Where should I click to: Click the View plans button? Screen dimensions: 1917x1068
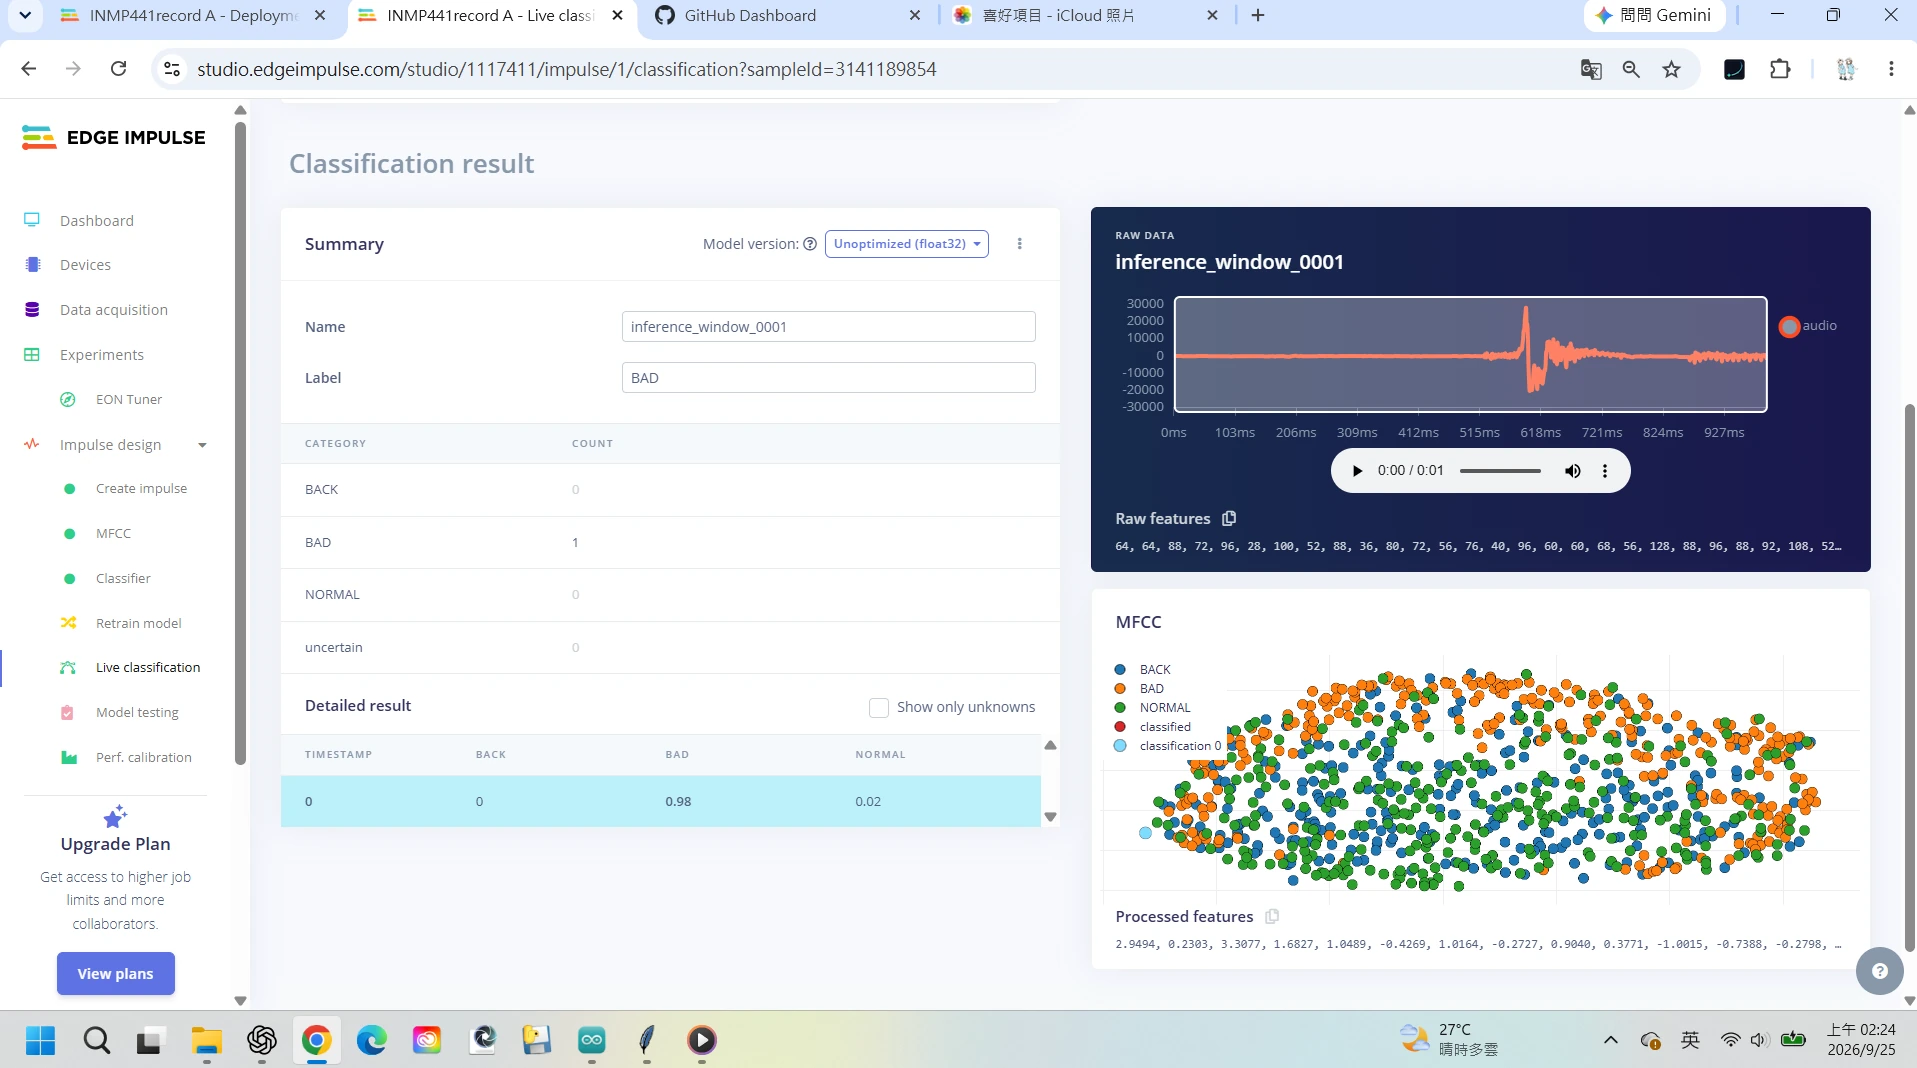pos(116,974)
